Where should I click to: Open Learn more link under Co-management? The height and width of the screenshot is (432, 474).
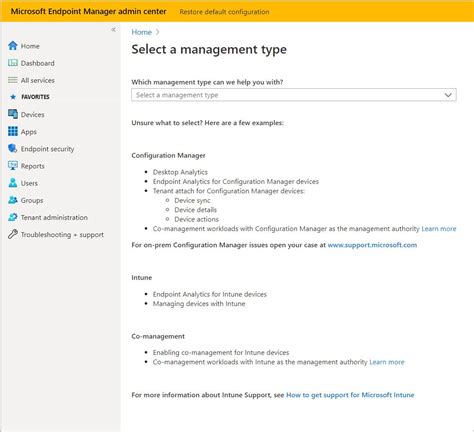[x=387, y=362]
